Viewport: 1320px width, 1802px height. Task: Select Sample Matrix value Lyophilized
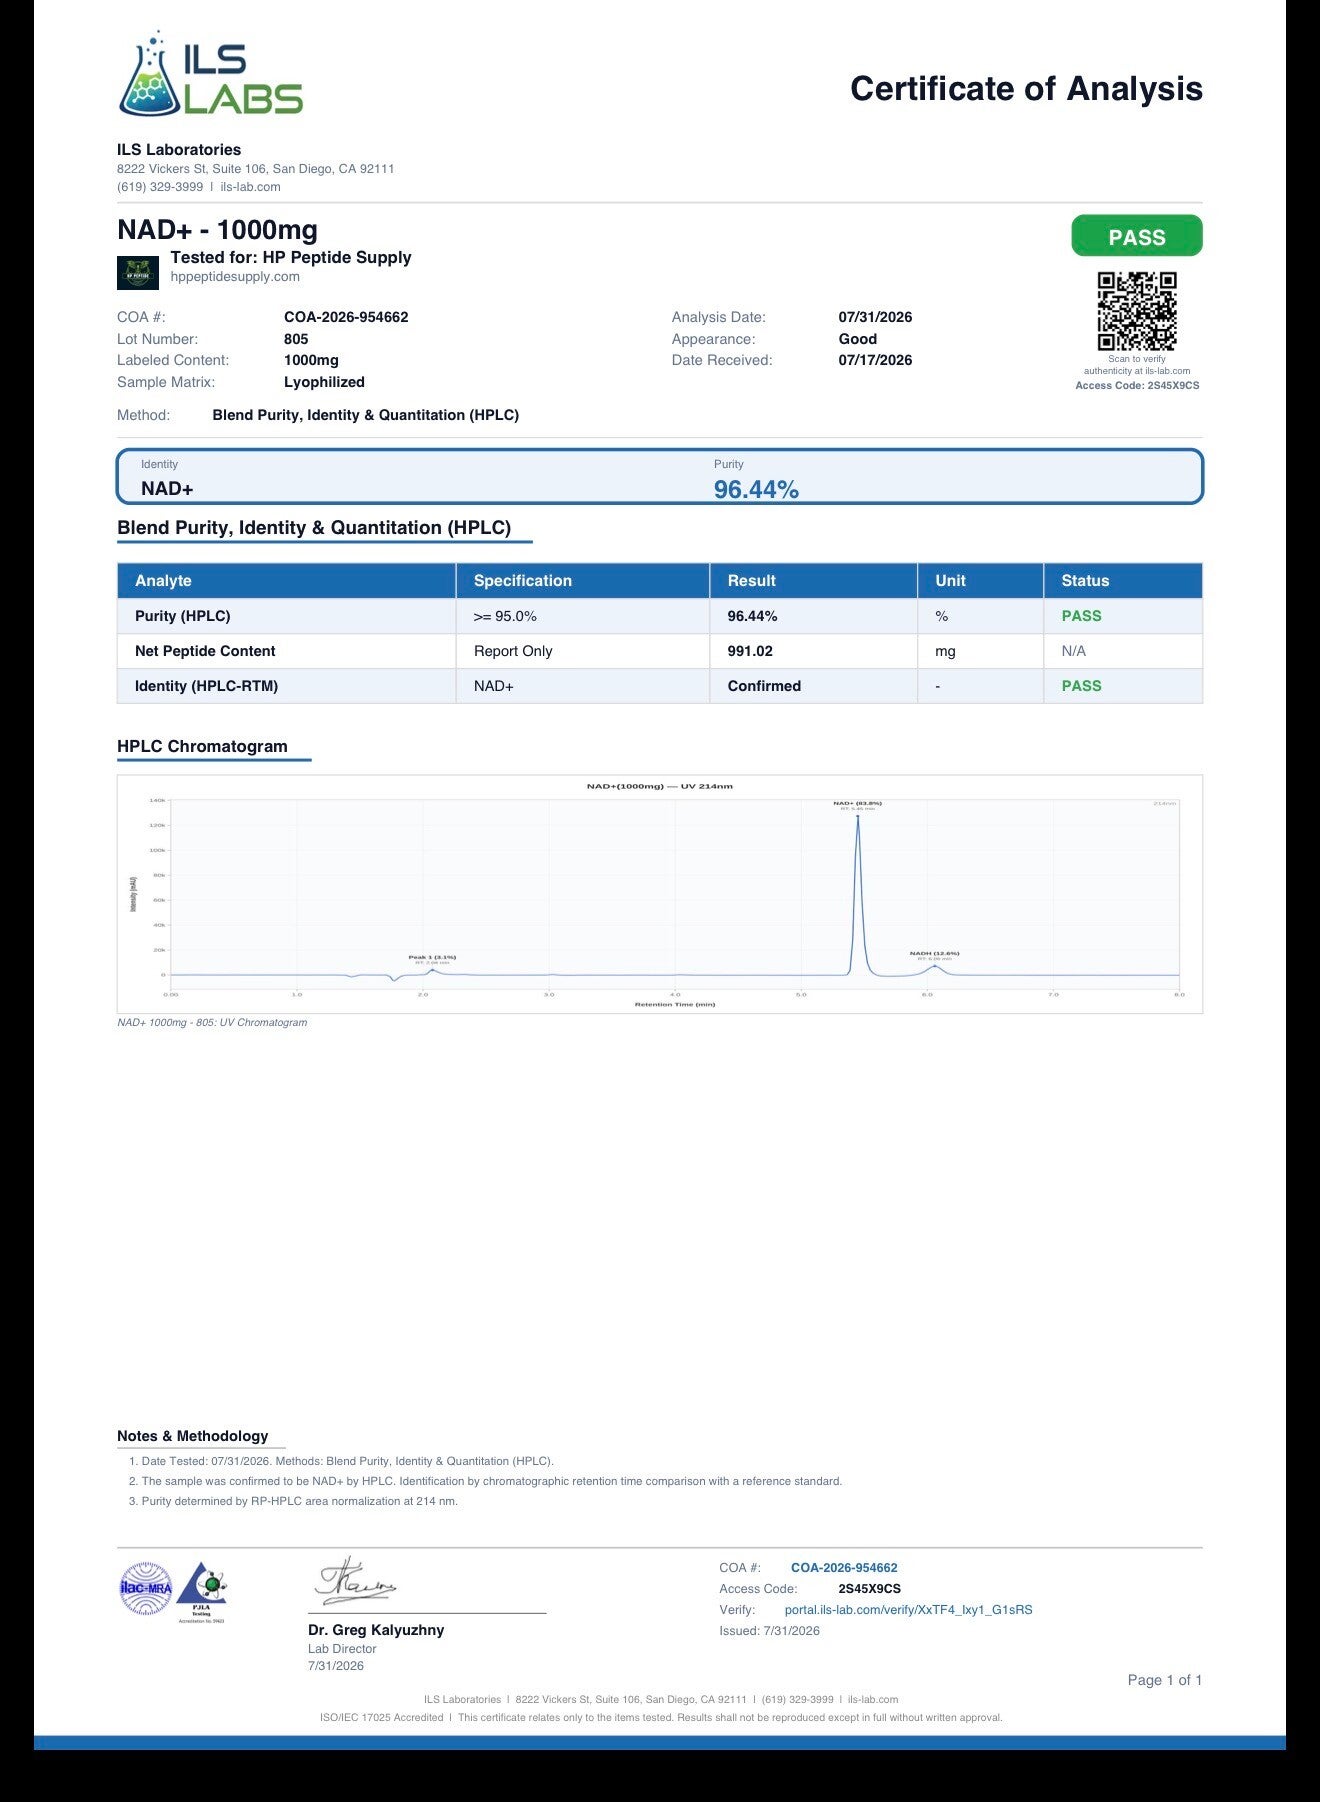coord(324,382)
